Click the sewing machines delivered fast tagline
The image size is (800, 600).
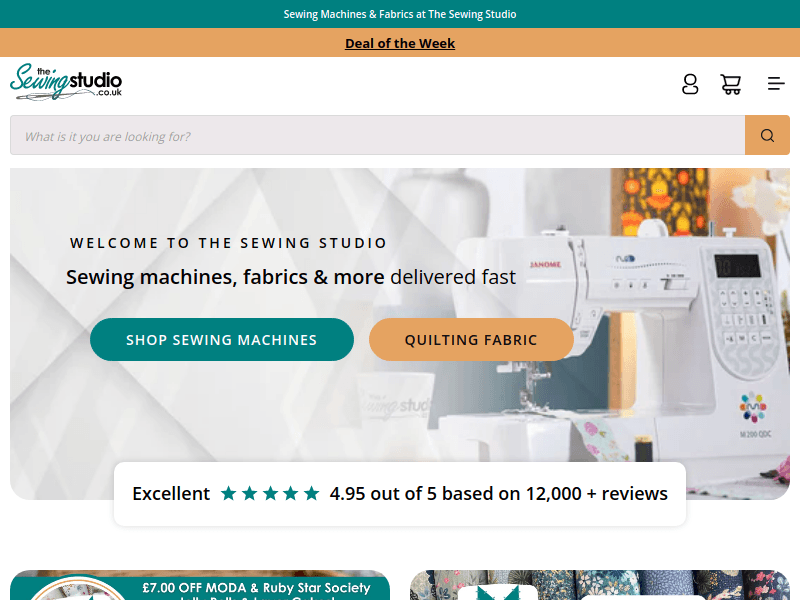291,277
